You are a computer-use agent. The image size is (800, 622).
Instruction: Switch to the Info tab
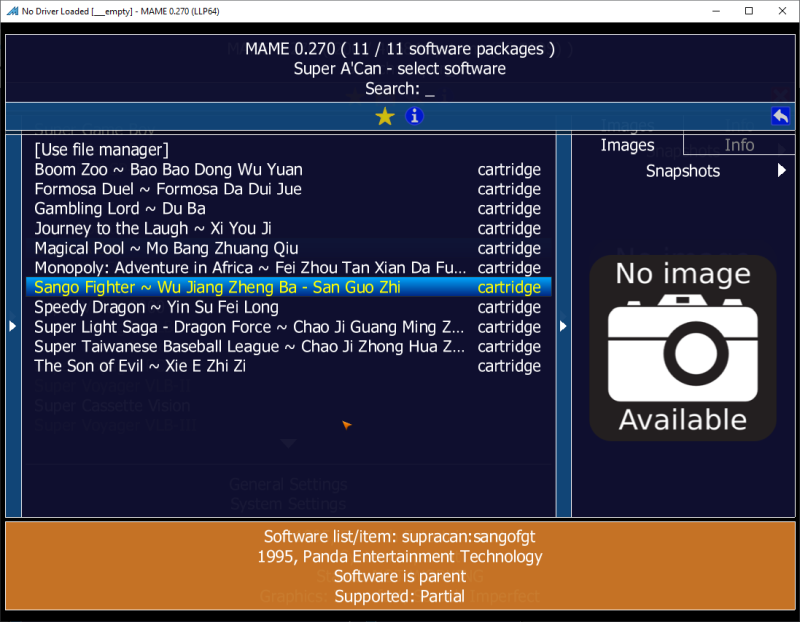point(739,145)
